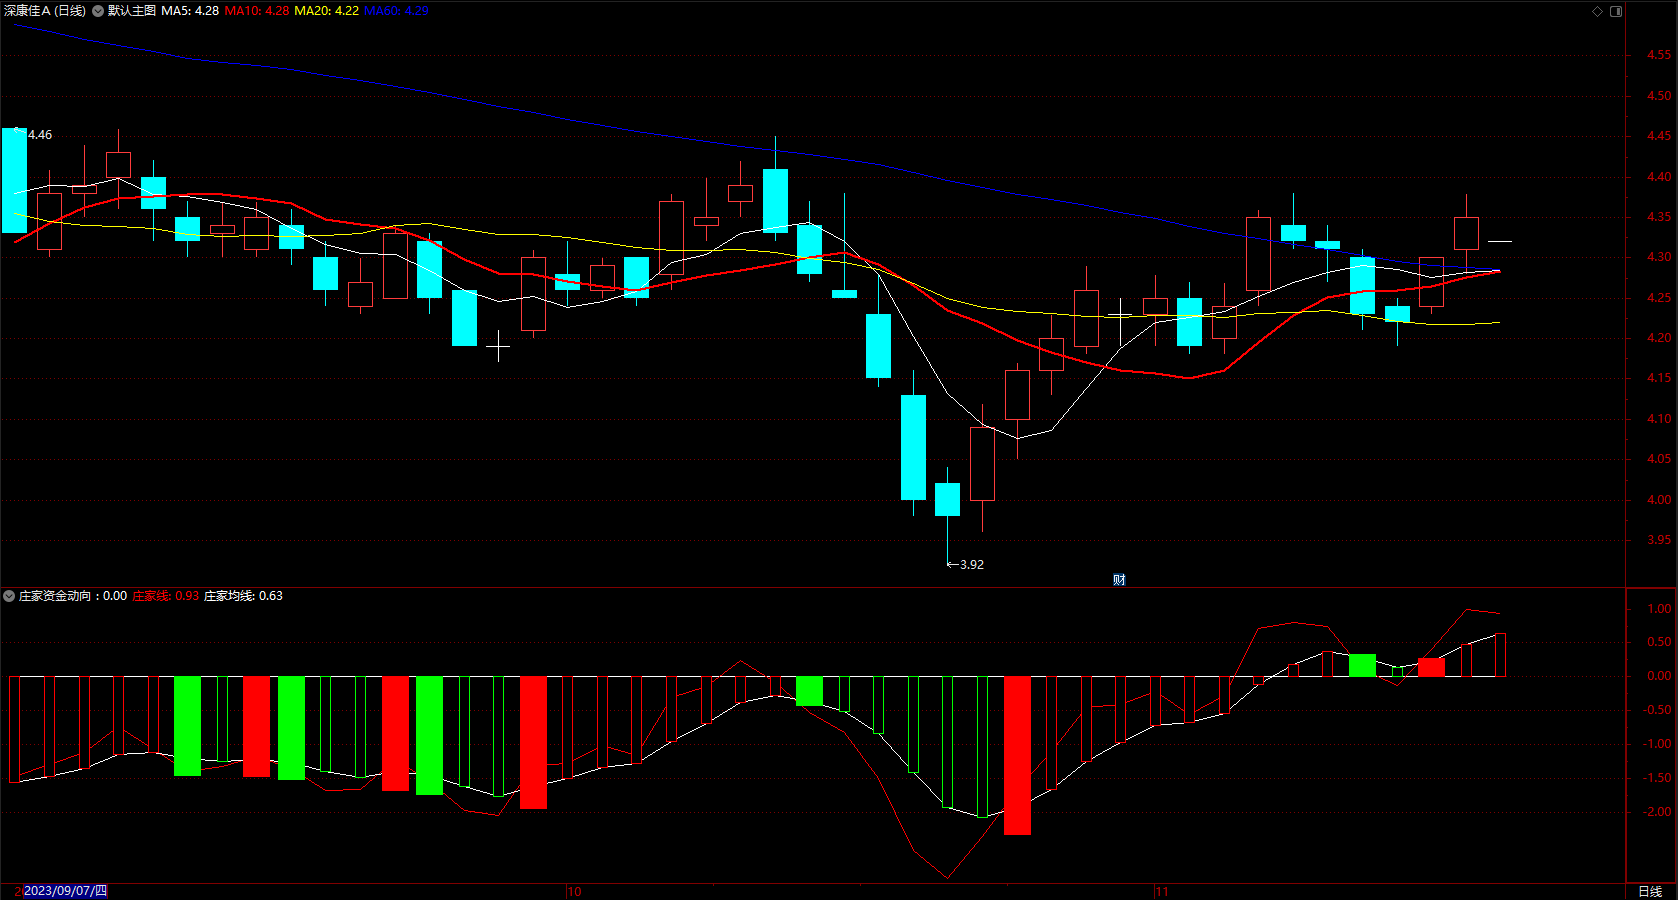Click indicator axis label 1.00
This screenshot has height=900, width=1678.
click(x=1659, y=609)
